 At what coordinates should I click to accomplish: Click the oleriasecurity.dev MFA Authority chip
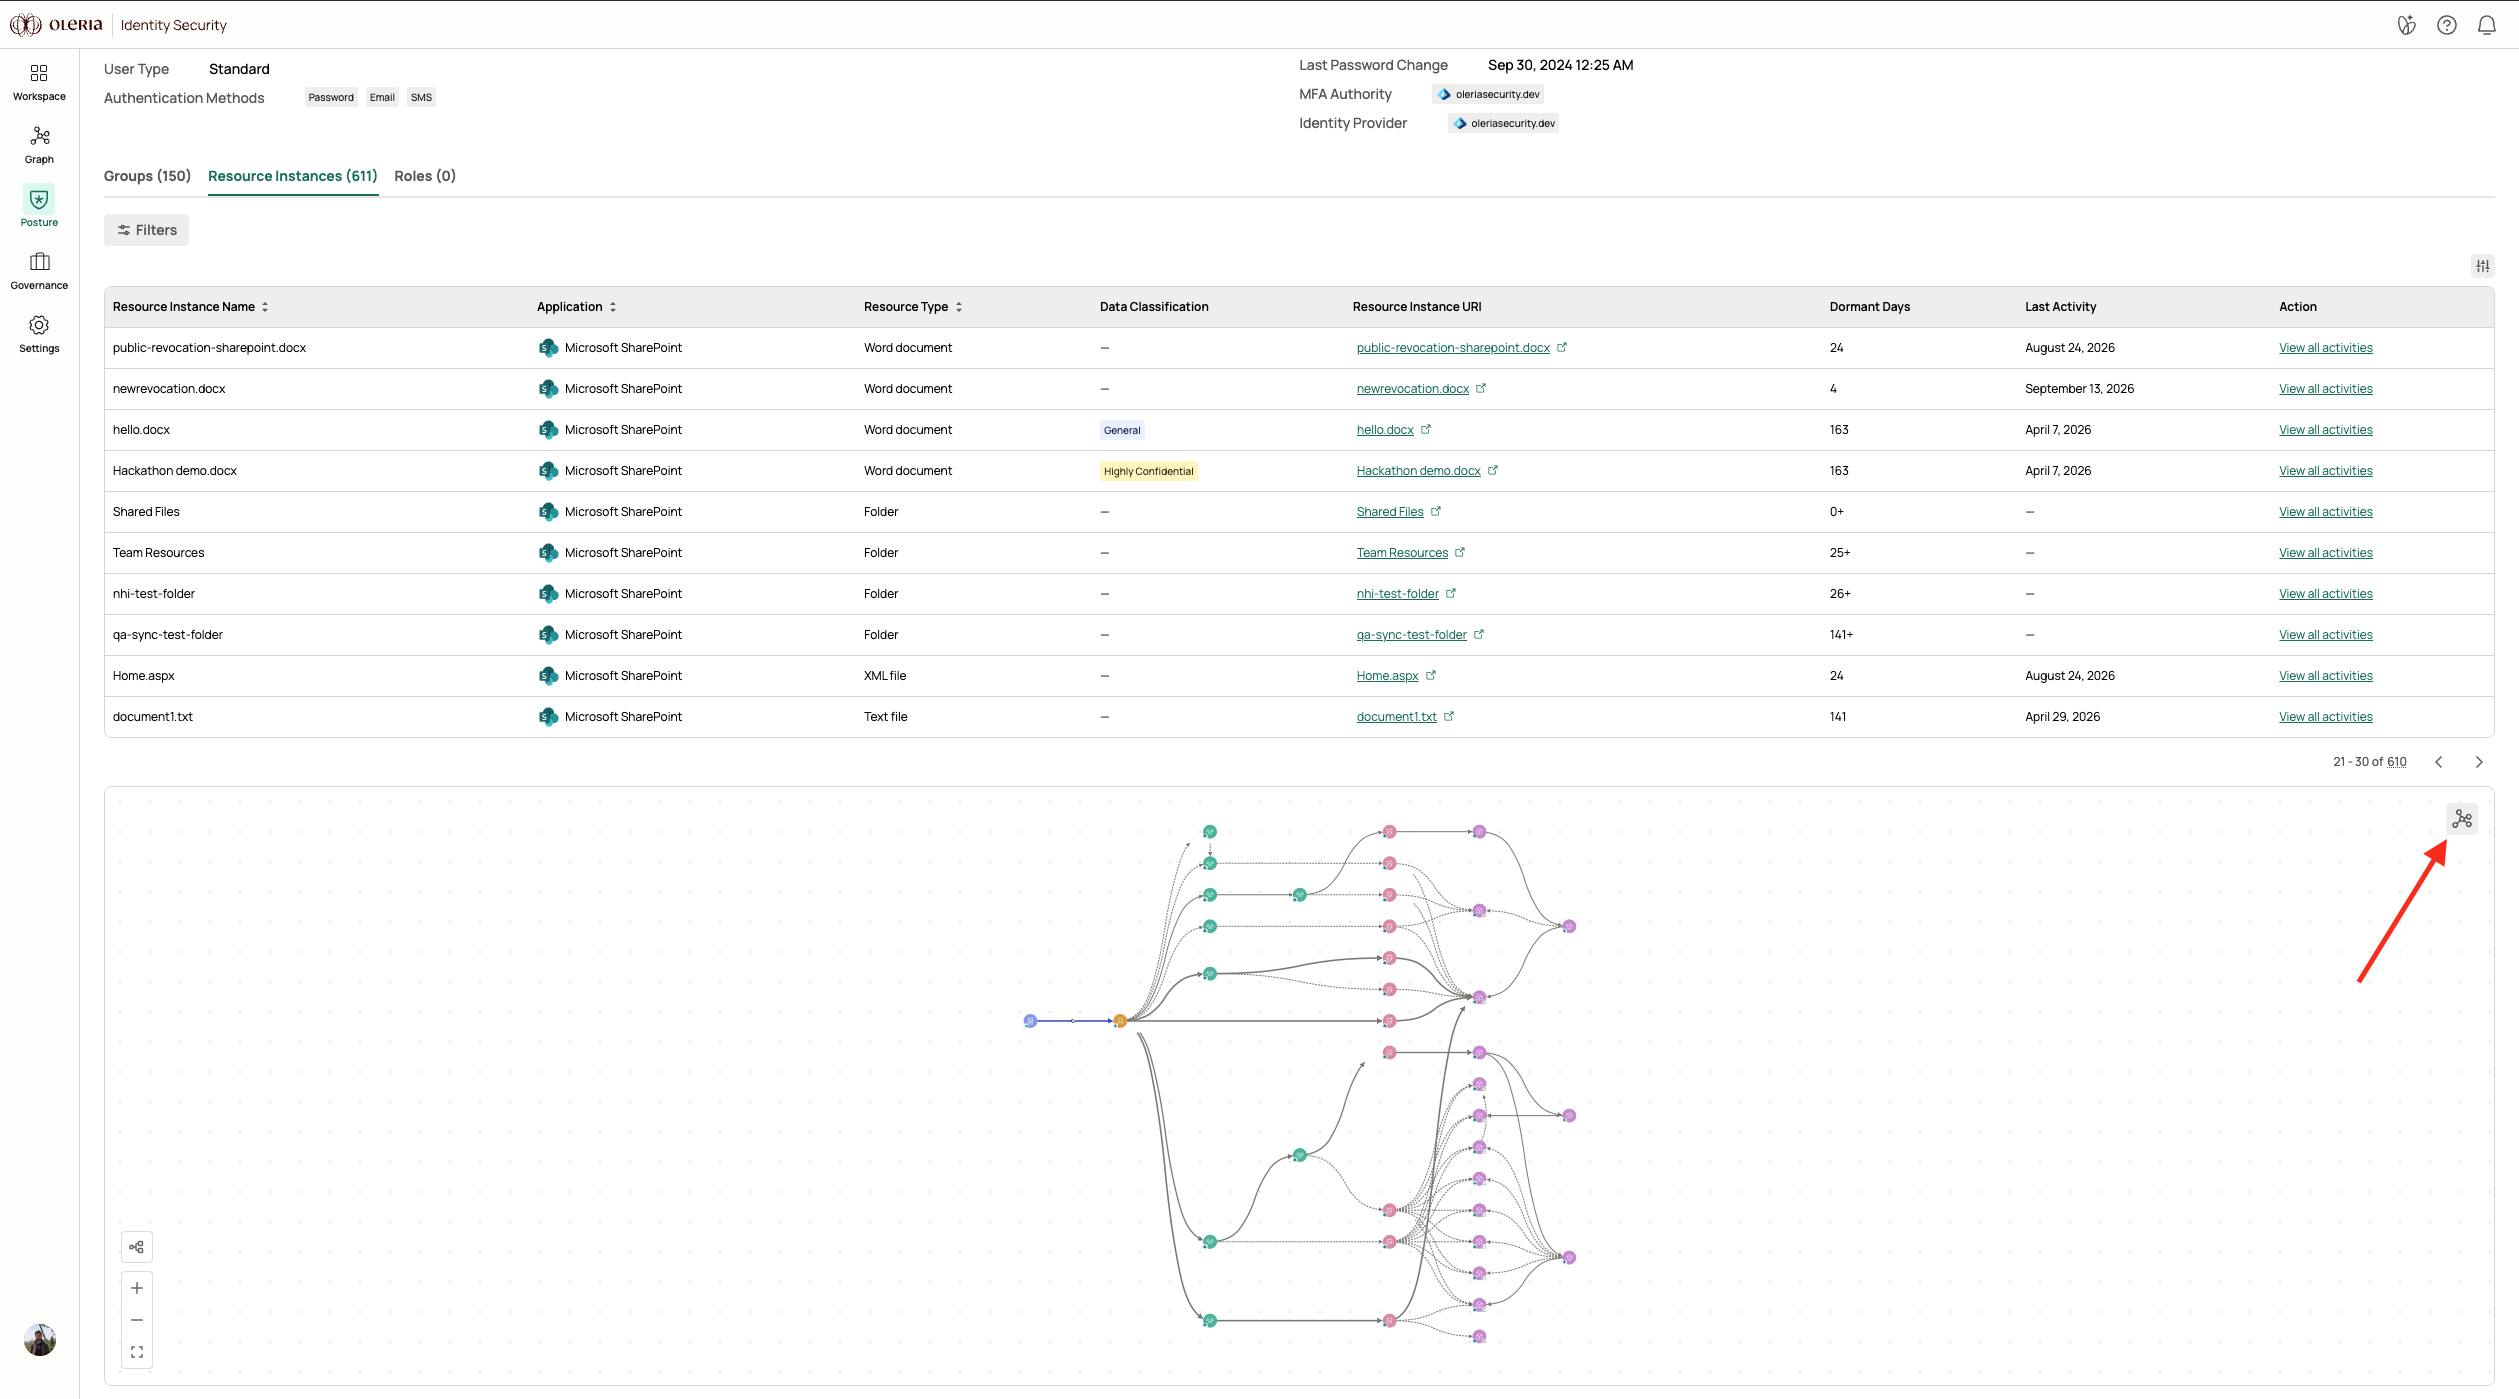[x=1489, y=94]
